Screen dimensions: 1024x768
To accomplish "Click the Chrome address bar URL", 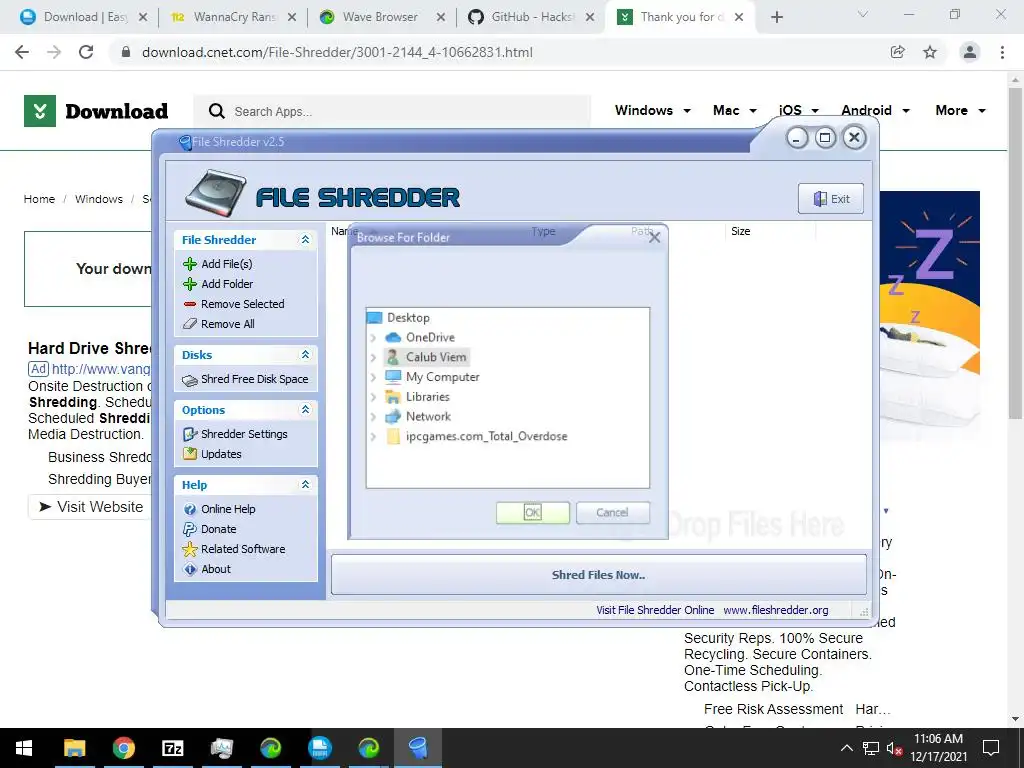I will click(x=337, y=52).
